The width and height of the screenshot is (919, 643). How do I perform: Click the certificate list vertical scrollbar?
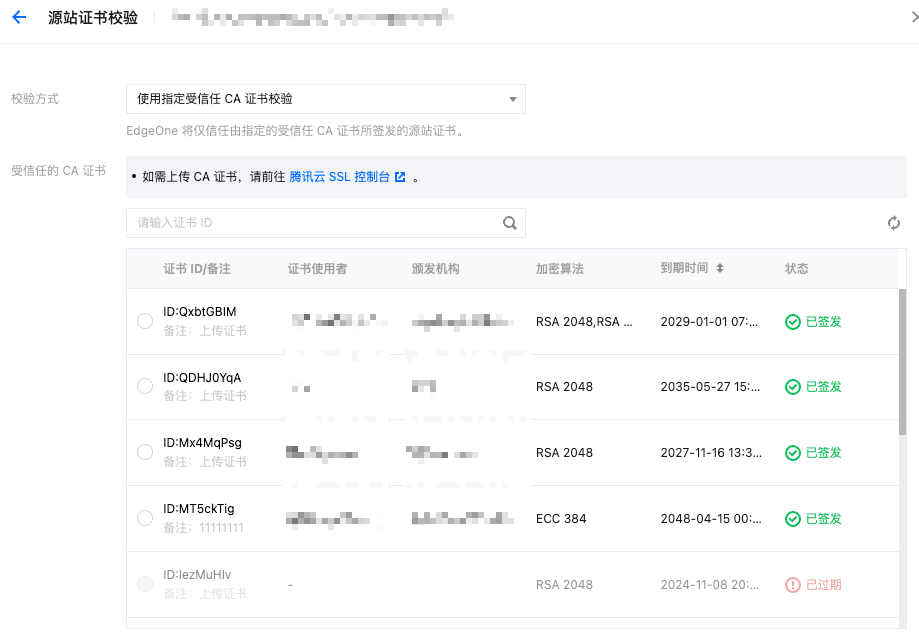902,362
